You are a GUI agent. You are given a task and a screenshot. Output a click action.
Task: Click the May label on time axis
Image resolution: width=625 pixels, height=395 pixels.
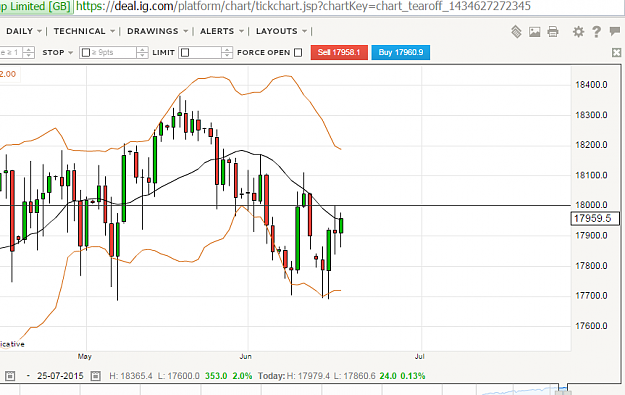tap(85, 356)
